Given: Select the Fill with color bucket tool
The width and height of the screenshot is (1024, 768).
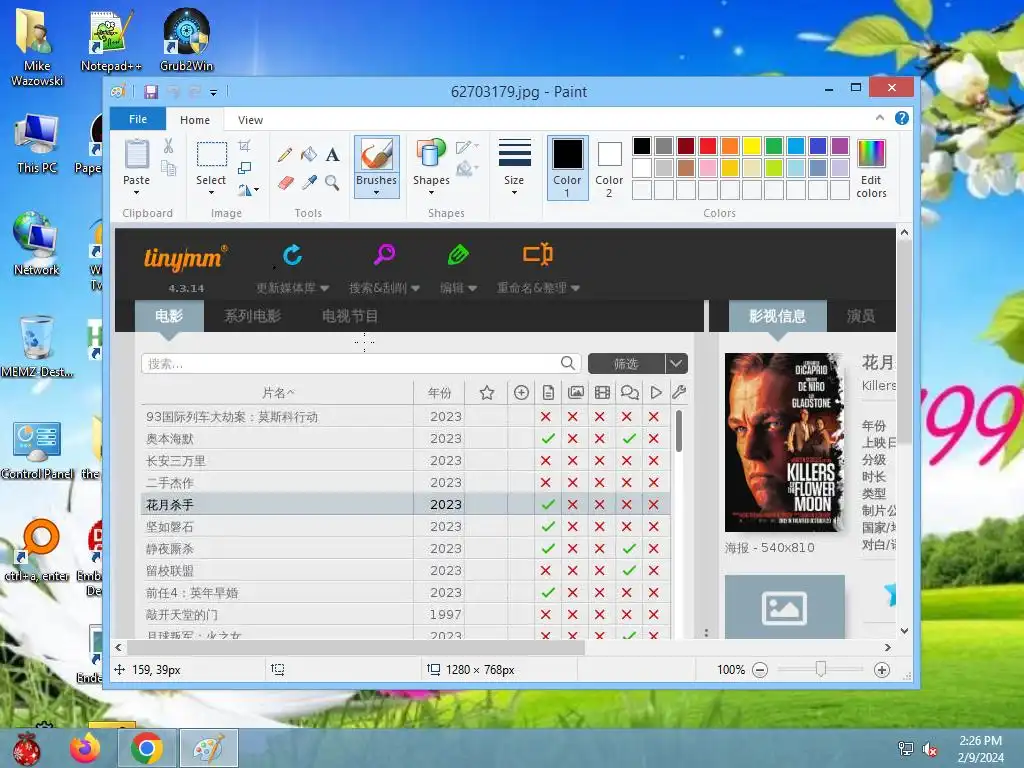Looking at the screenshot, I should (309, 155).
